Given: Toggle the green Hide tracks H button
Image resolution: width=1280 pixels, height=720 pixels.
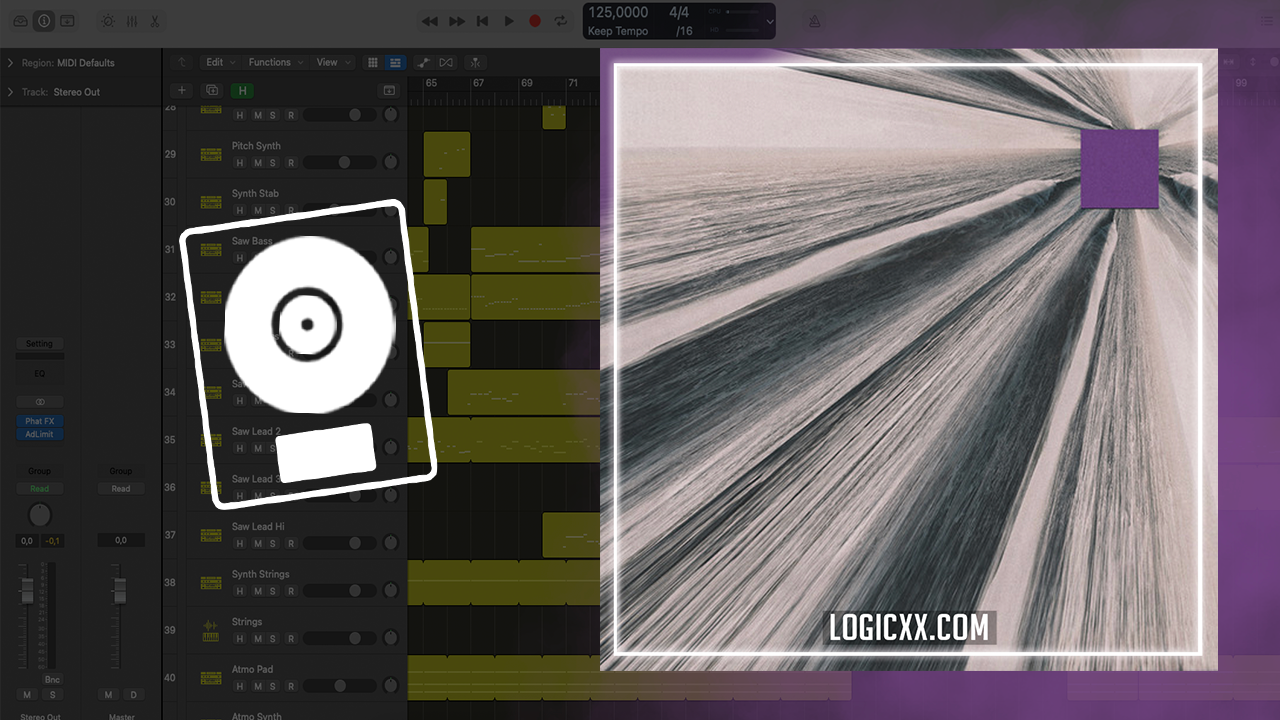Looking at the screenshot, I should [x=241, y=90].
